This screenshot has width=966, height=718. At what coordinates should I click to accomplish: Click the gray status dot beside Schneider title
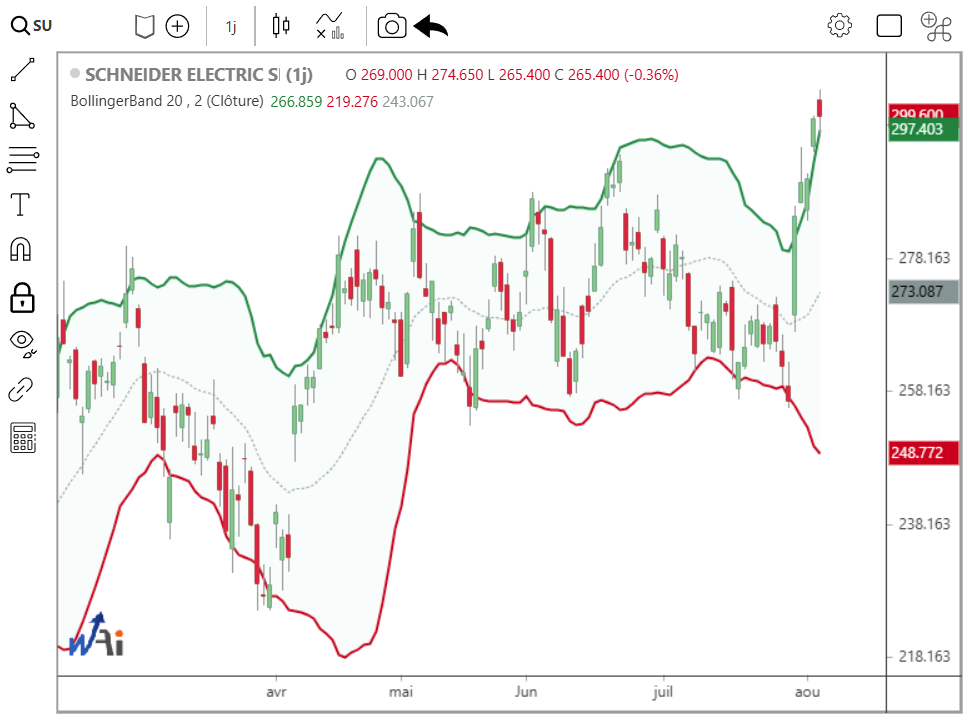tap(75, 73)
